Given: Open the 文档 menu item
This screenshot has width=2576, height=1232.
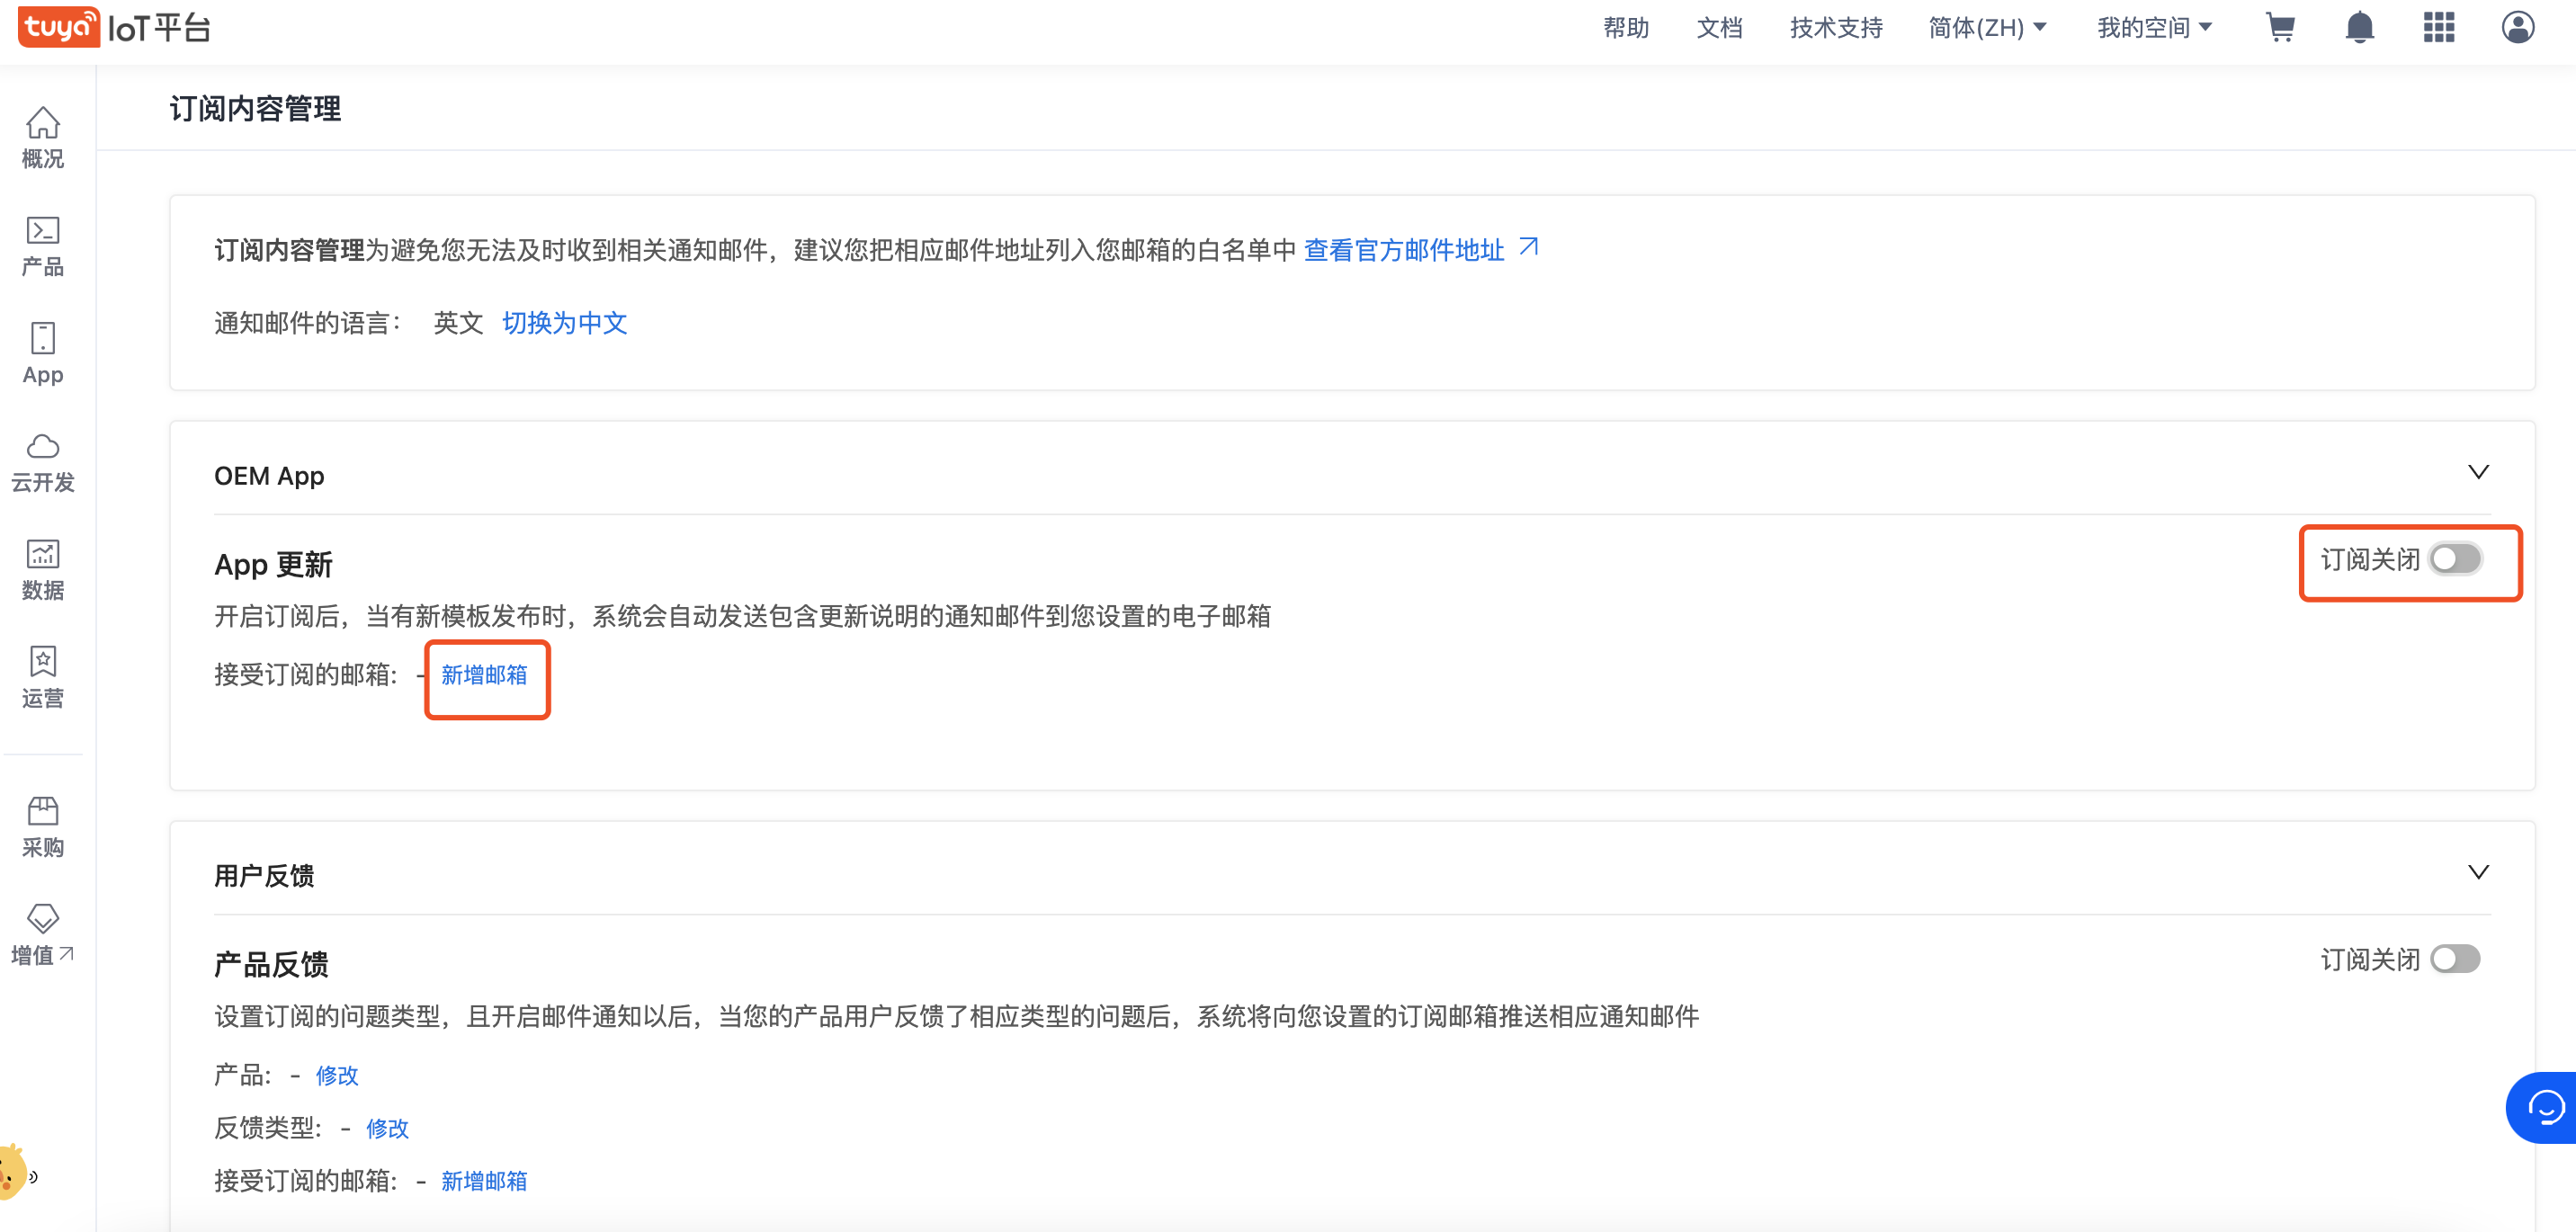Looking at the screenshot, I should tap(1719, 27).
